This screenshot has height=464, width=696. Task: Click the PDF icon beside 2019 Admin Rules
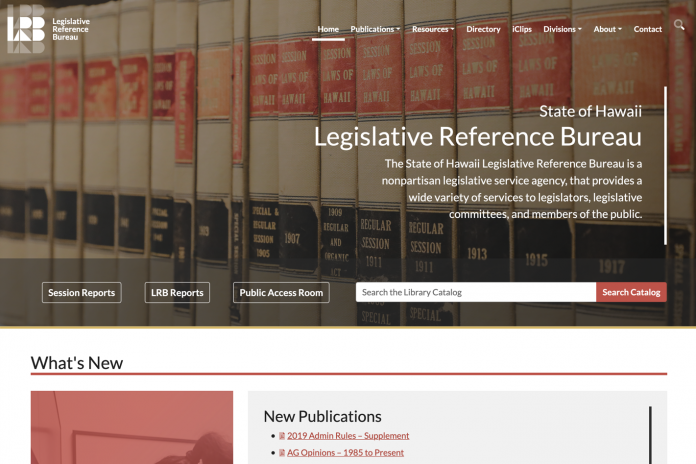[x=282, y=436]
